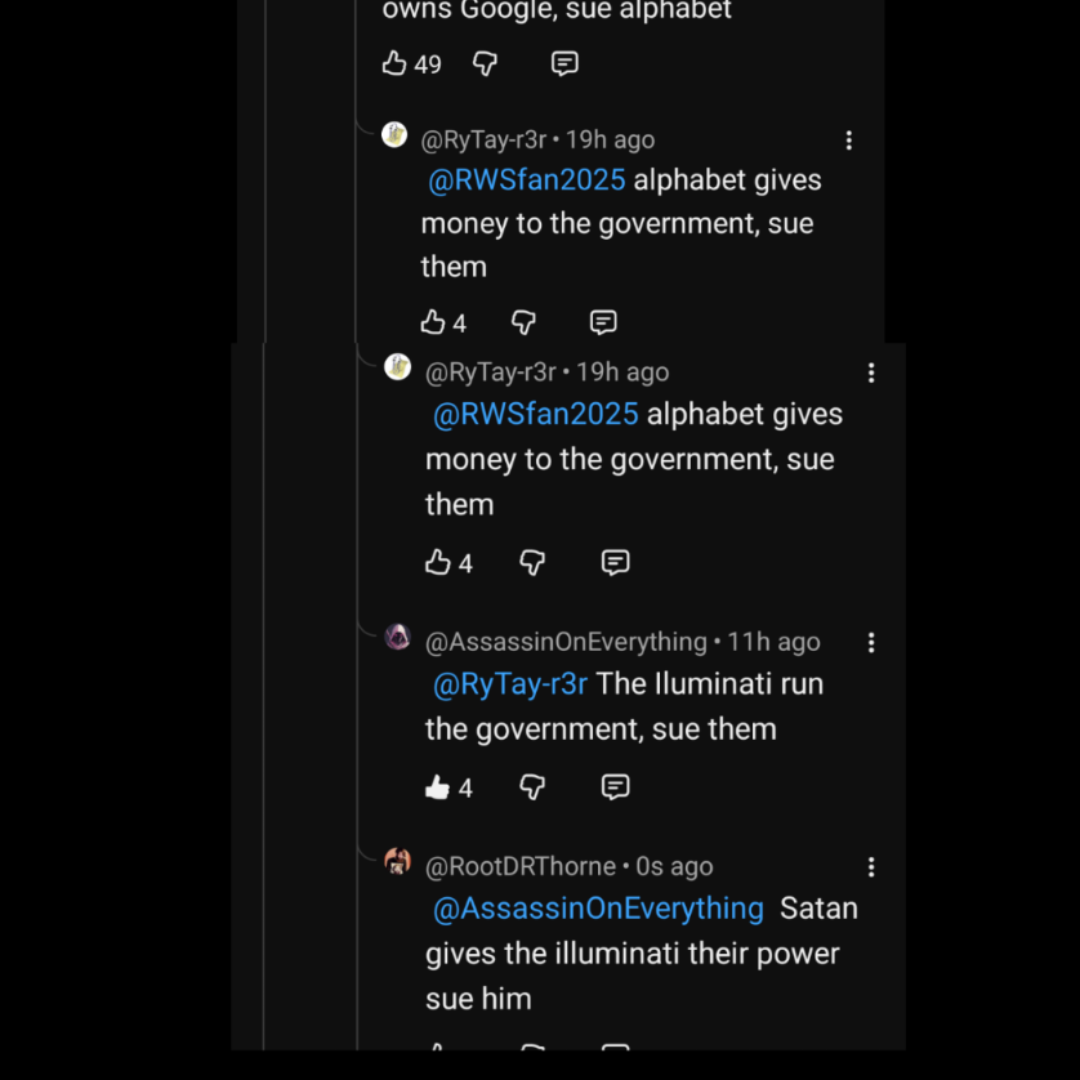Like the comment with 49 likes

[x=394, y=63]
